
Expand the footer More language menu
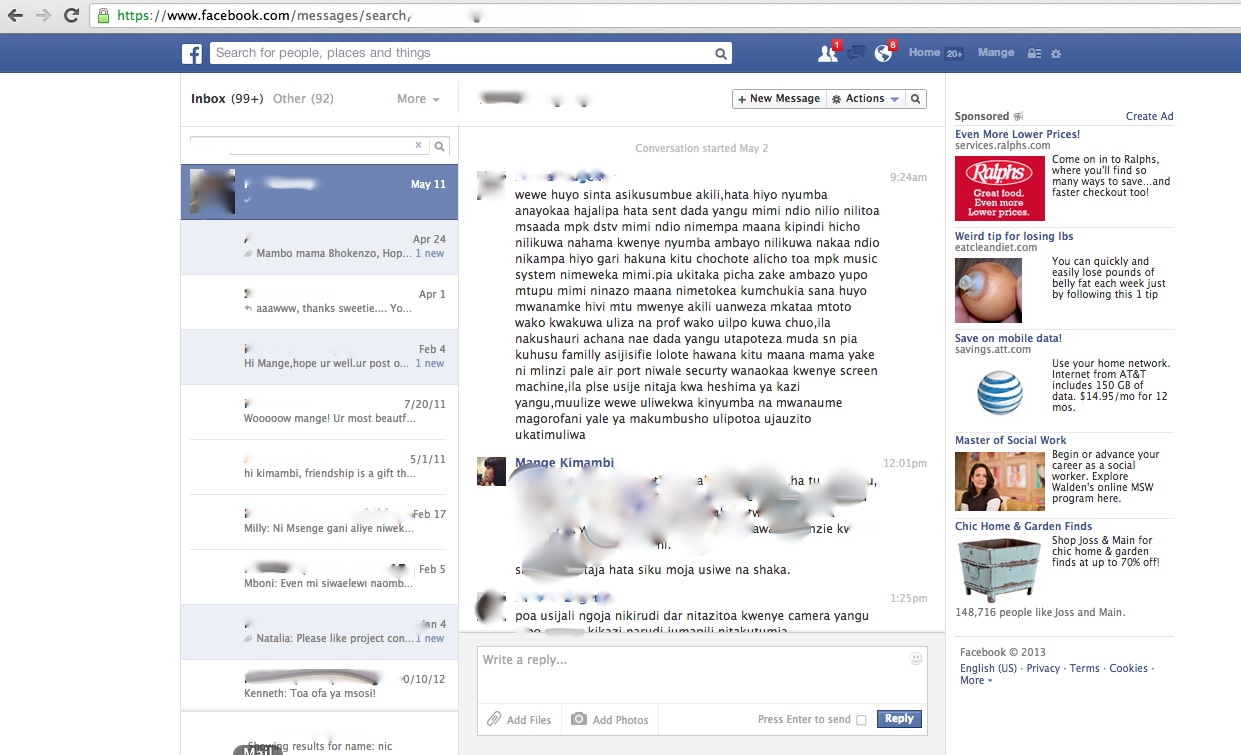click(976, 680)
